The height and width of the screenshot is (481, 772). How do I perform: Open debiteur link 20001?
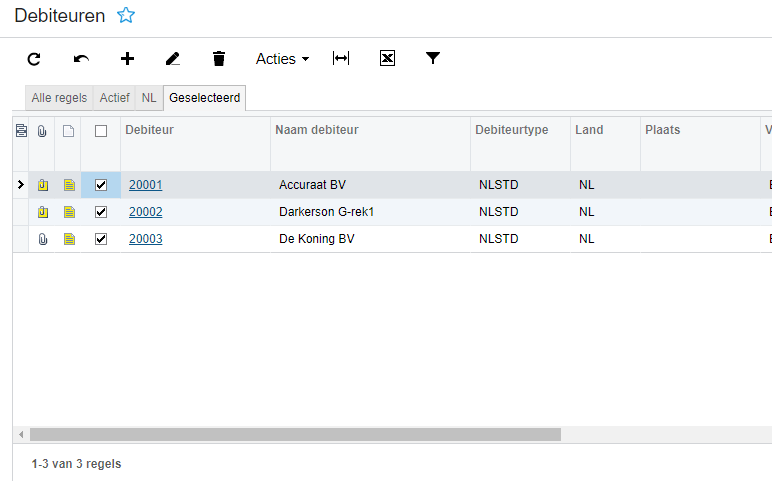145,185
